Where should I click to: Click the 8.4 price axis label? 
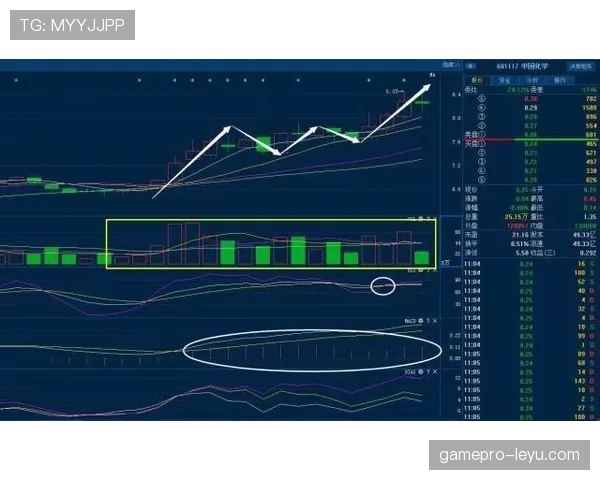click(456, 94)
